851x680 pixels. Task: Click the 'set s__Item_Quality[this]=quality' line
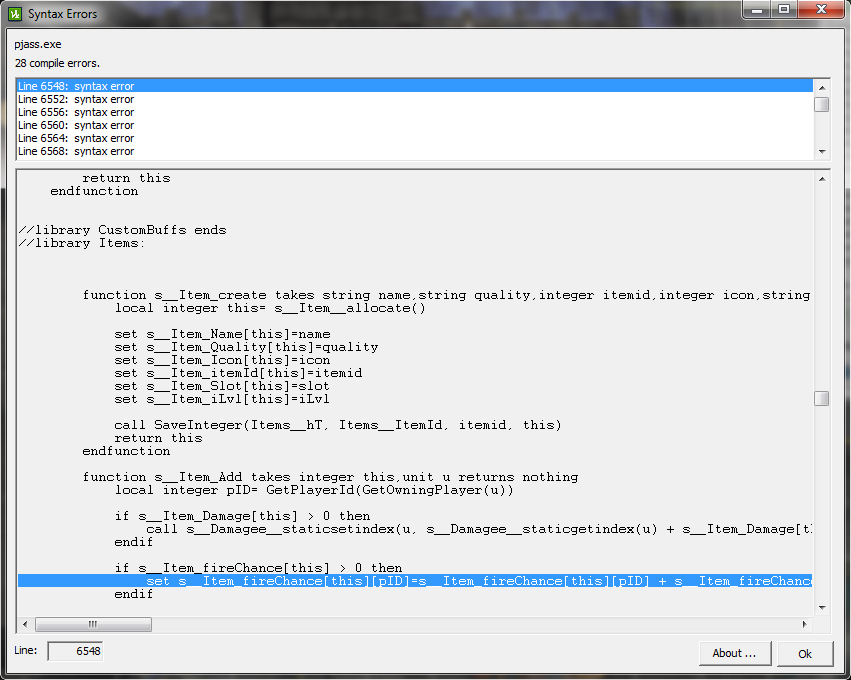click(246, 347)
